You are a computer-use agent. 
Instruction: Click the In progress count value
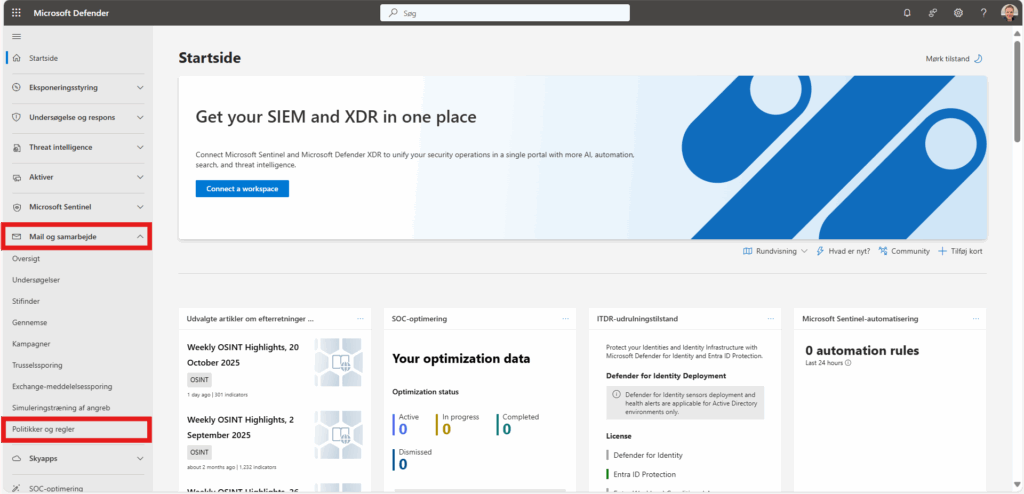(x=447, y=429)
